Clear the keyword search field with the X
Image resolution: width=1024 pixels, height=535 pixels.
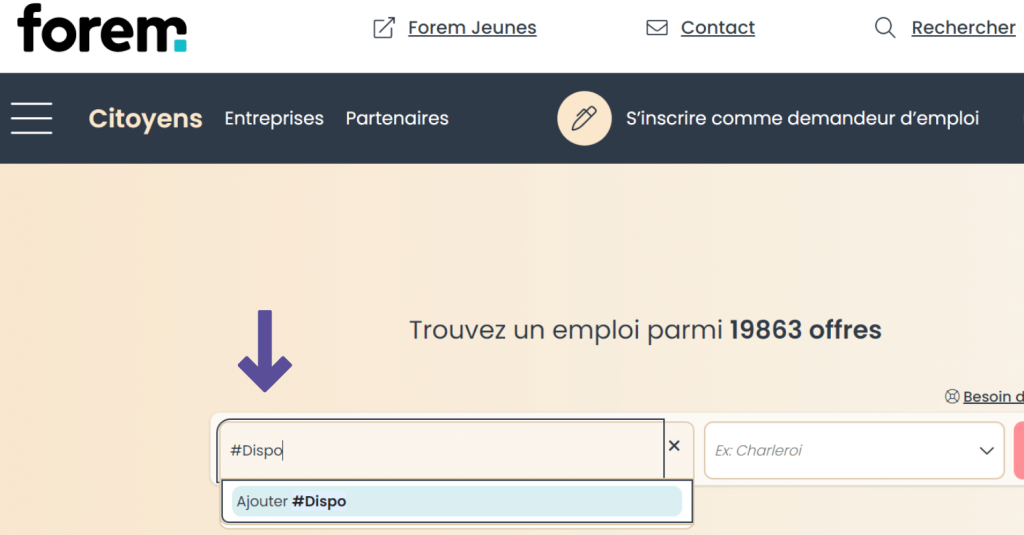(x=674, y=446)
